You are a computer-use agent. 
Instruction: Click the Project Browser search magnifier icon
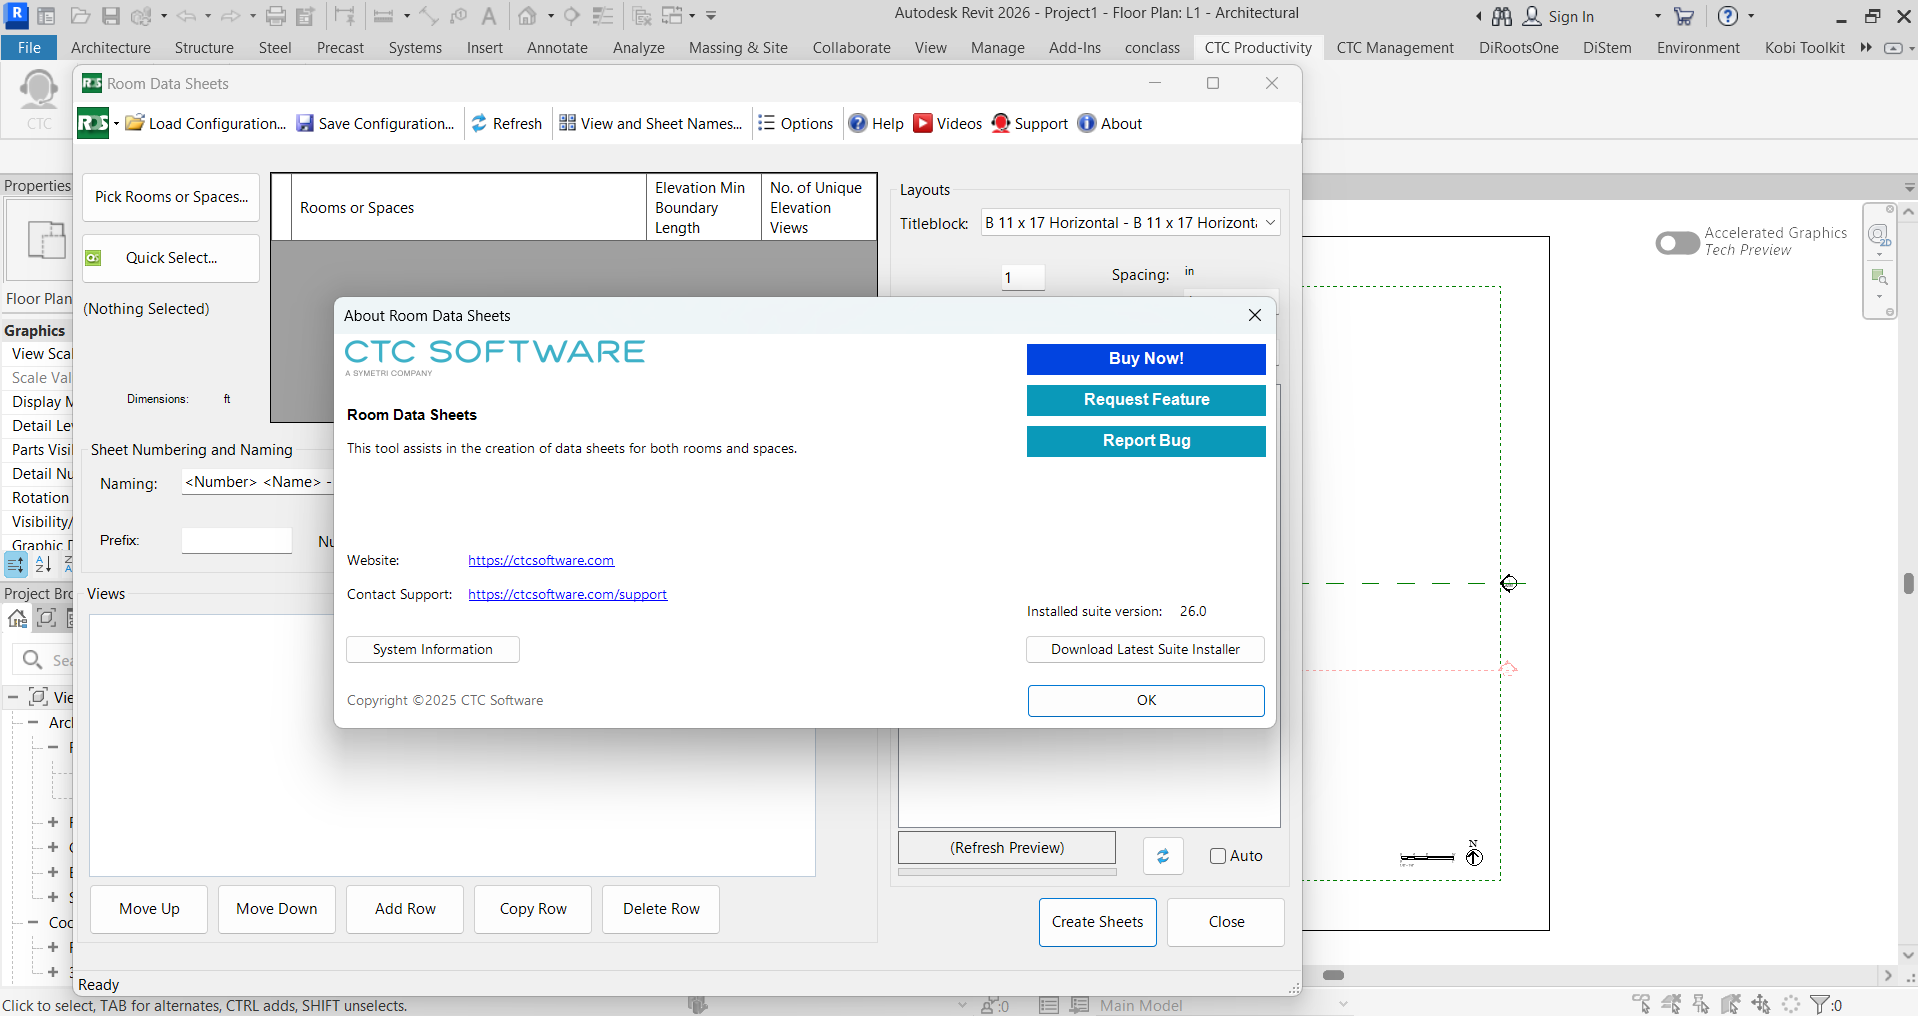tap(32, 660)
